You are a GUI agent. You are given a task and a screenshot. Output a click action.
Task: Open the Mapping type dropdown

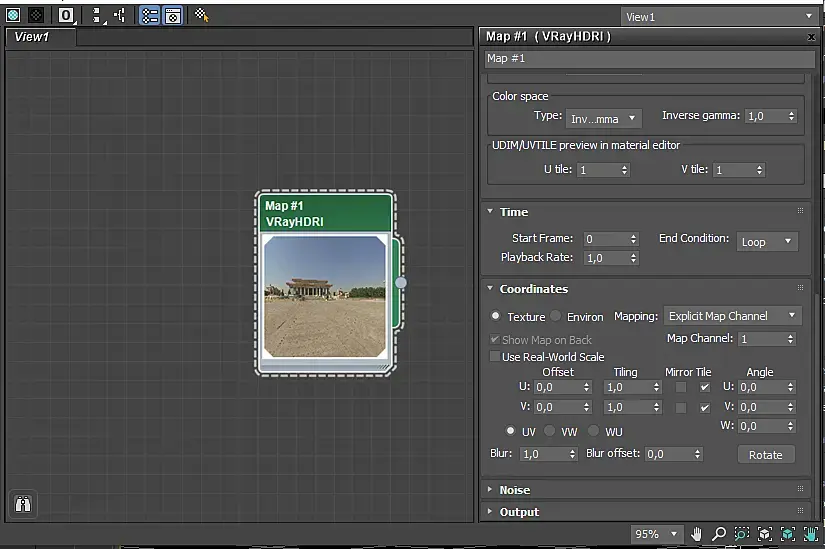(x=733, y=316)
